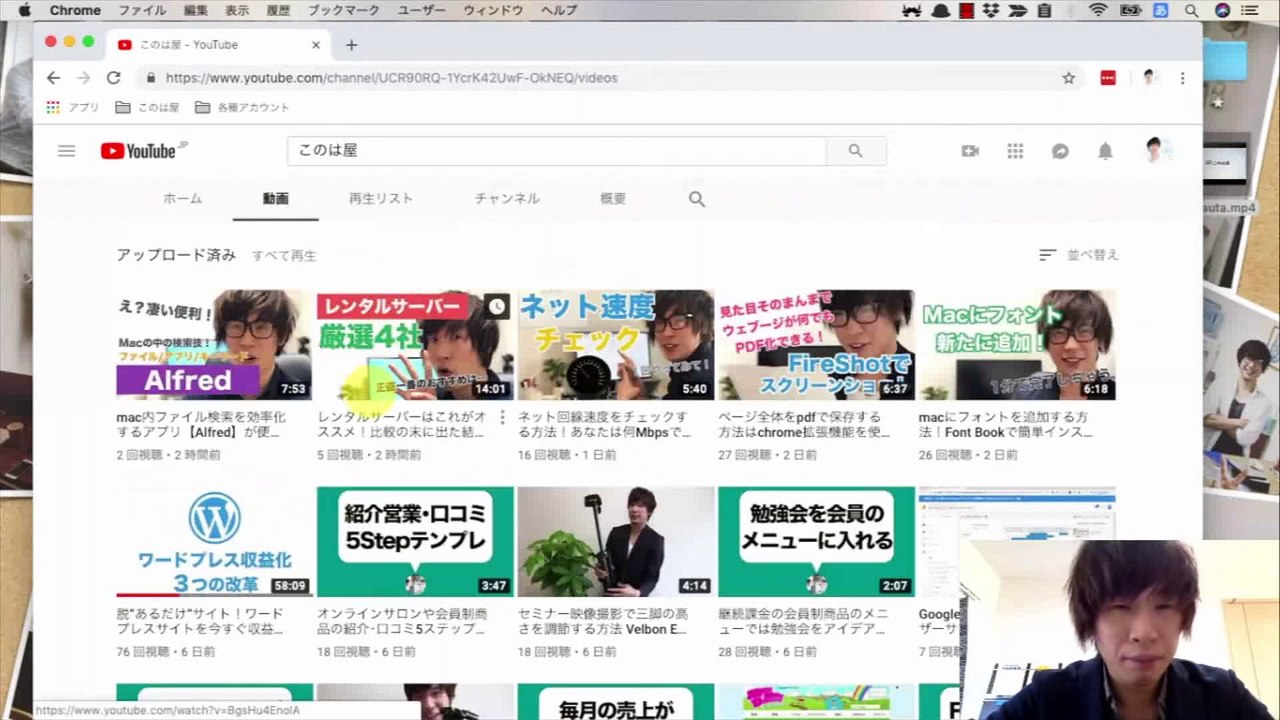The width and height of the screenshot is (1280, 720).
Task: Open the ウィンドウ menu
Action: point(492,10)
